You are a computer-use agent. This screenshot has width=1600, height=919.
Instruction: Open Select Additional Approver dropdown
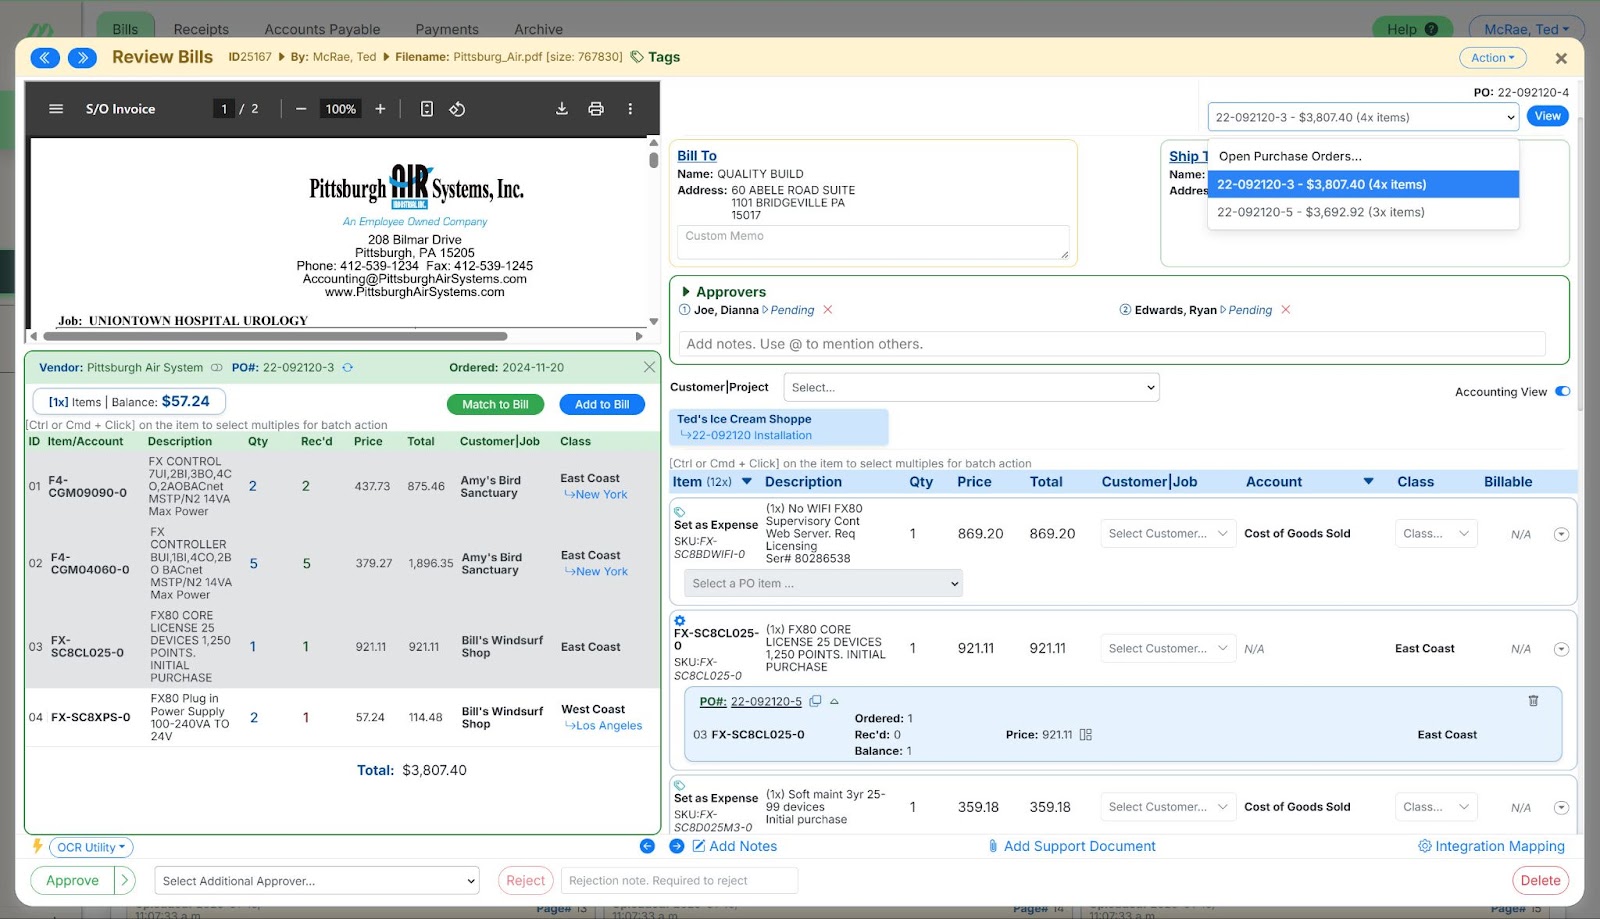[x=317, y=881]
